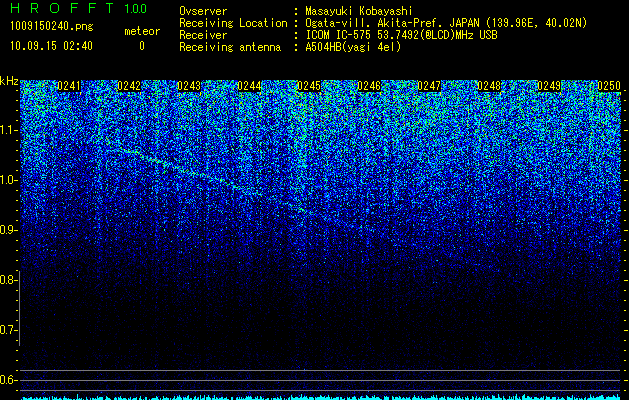Click the 1.0.0 version number
Viewport: 629px width, 400px height.
click(x=136, y=8)
